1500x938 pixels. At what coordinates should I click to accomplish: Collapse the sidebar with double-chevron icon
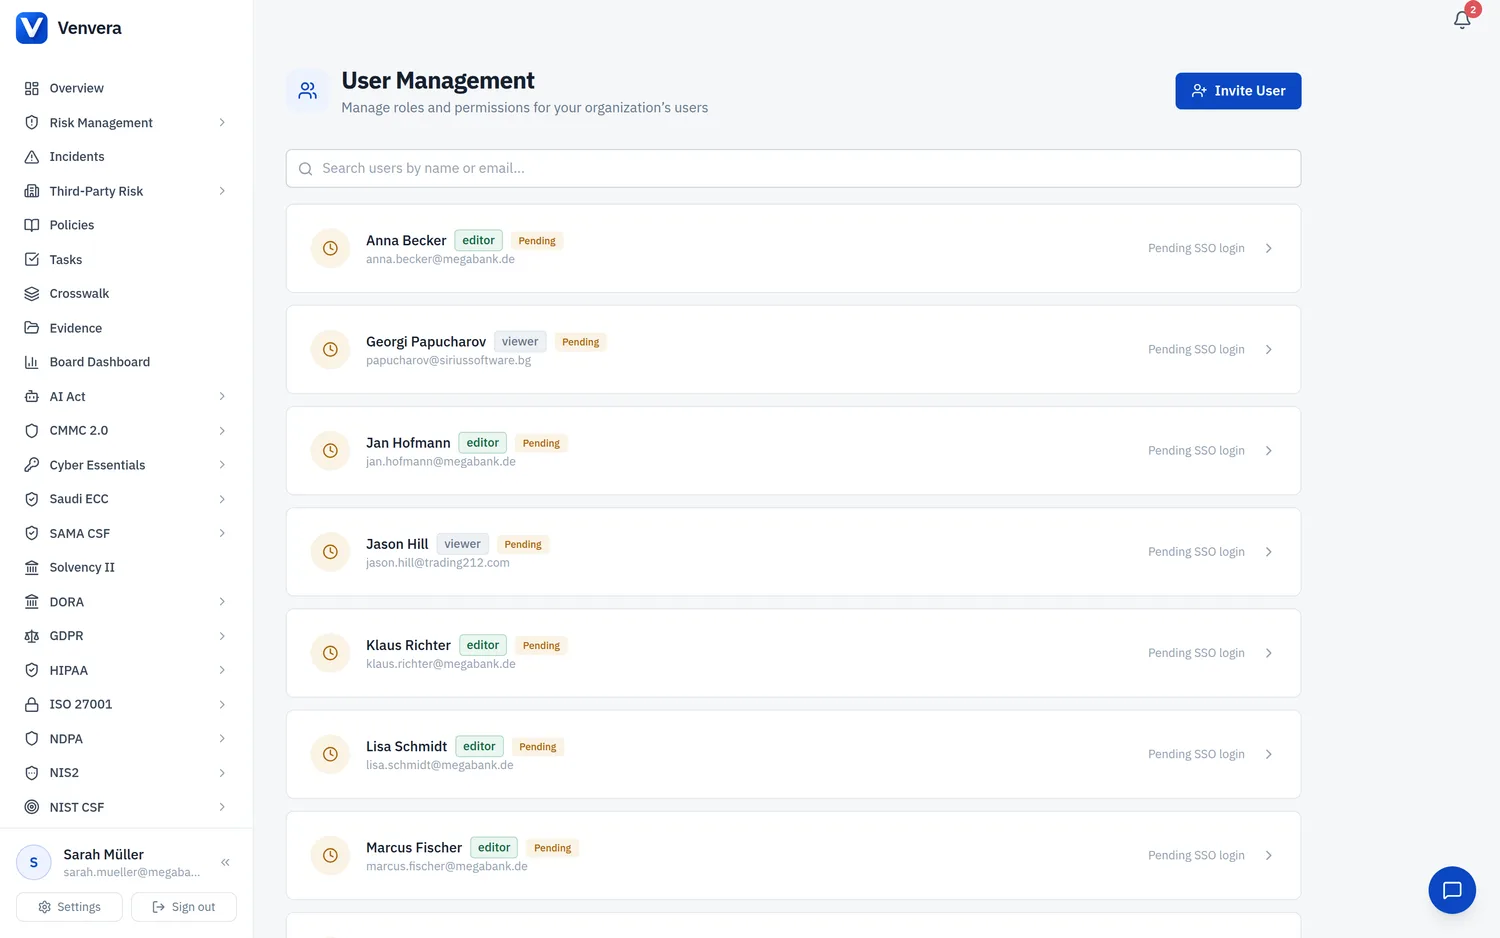[x=225, y=862]
